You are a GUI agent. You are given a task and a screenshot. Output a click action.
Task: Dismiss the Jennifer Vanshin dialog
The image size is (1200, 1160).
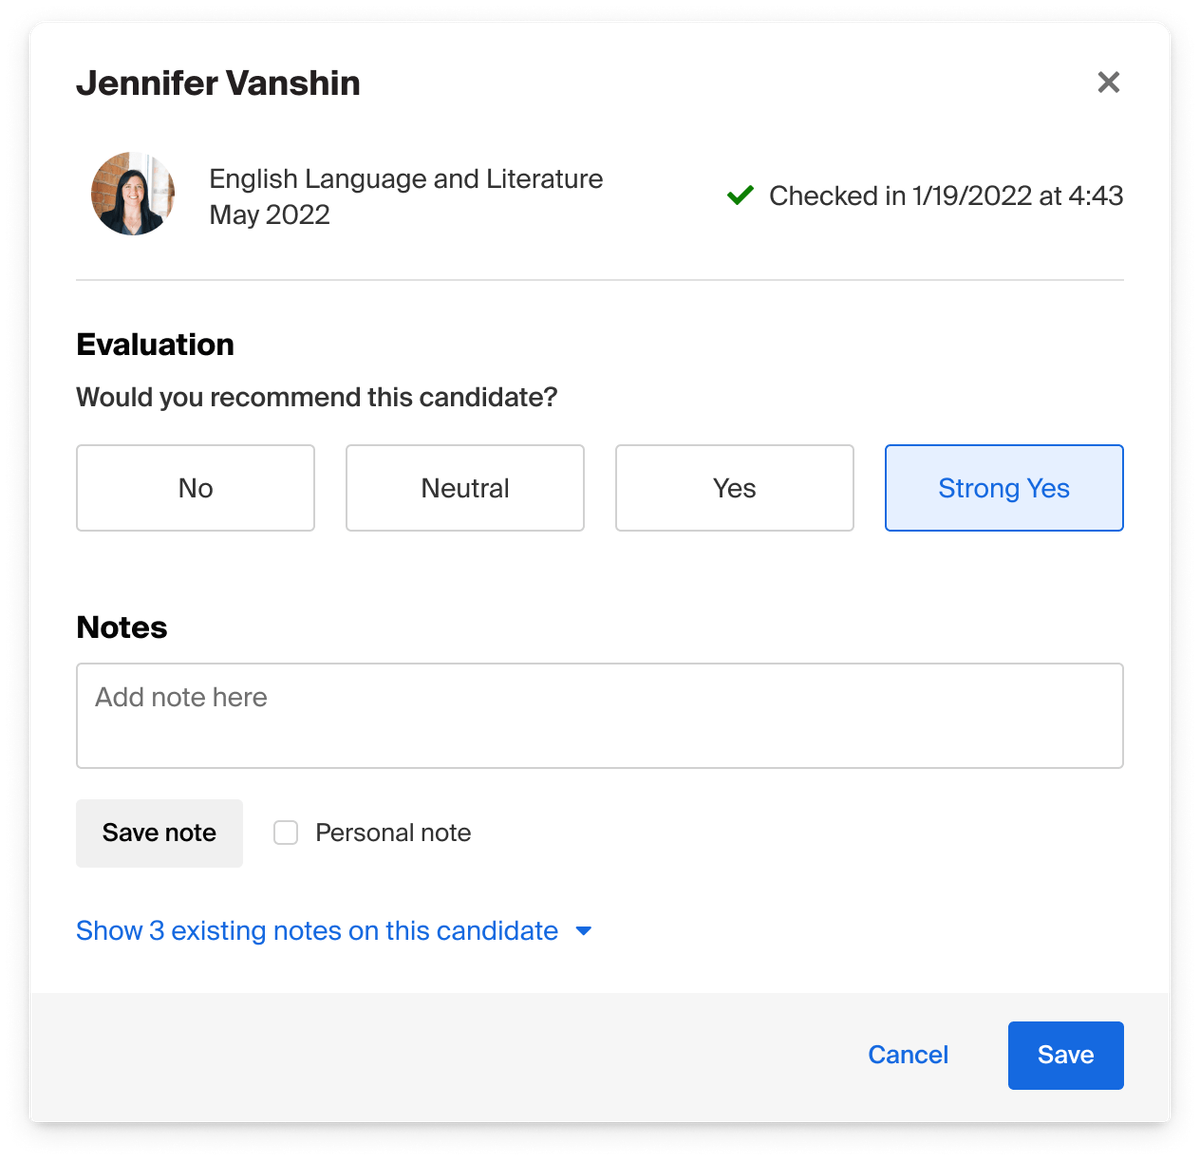pos(1108,83)
